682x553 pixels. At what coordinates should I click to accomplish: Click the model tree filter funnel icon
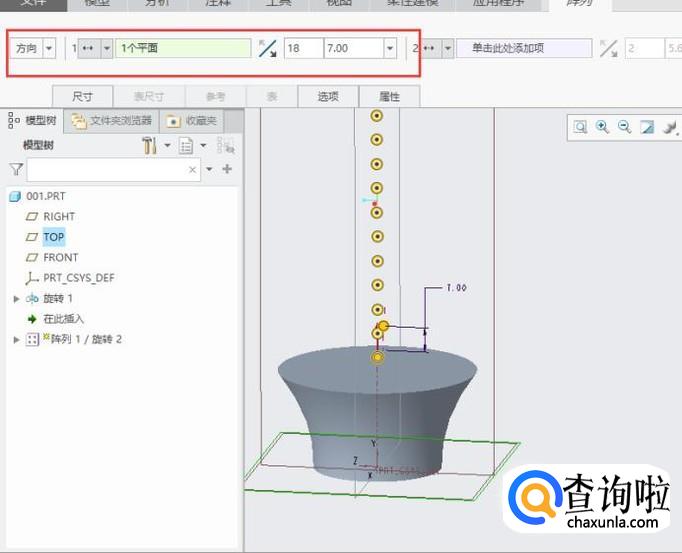(x=16, y=170)
